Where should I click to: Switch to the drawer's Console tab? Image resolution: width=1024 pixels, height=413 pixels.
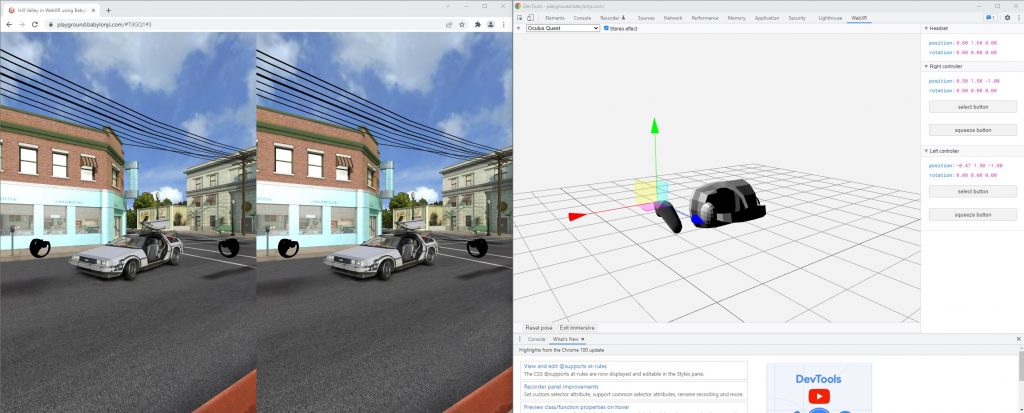click(536, 339)
